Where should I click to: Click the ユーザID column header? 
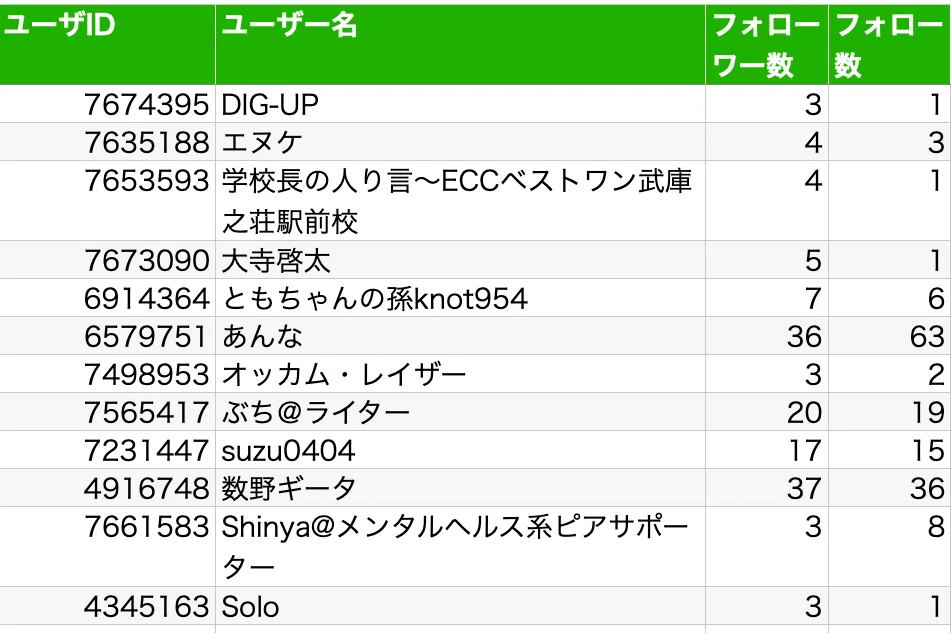pos(107,44)
